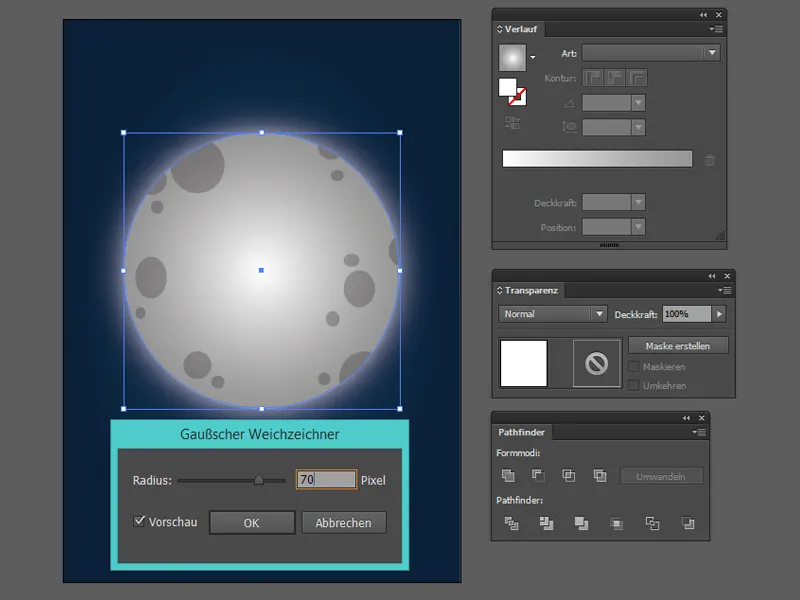Close the Pathfinder panel

(702, 418)
